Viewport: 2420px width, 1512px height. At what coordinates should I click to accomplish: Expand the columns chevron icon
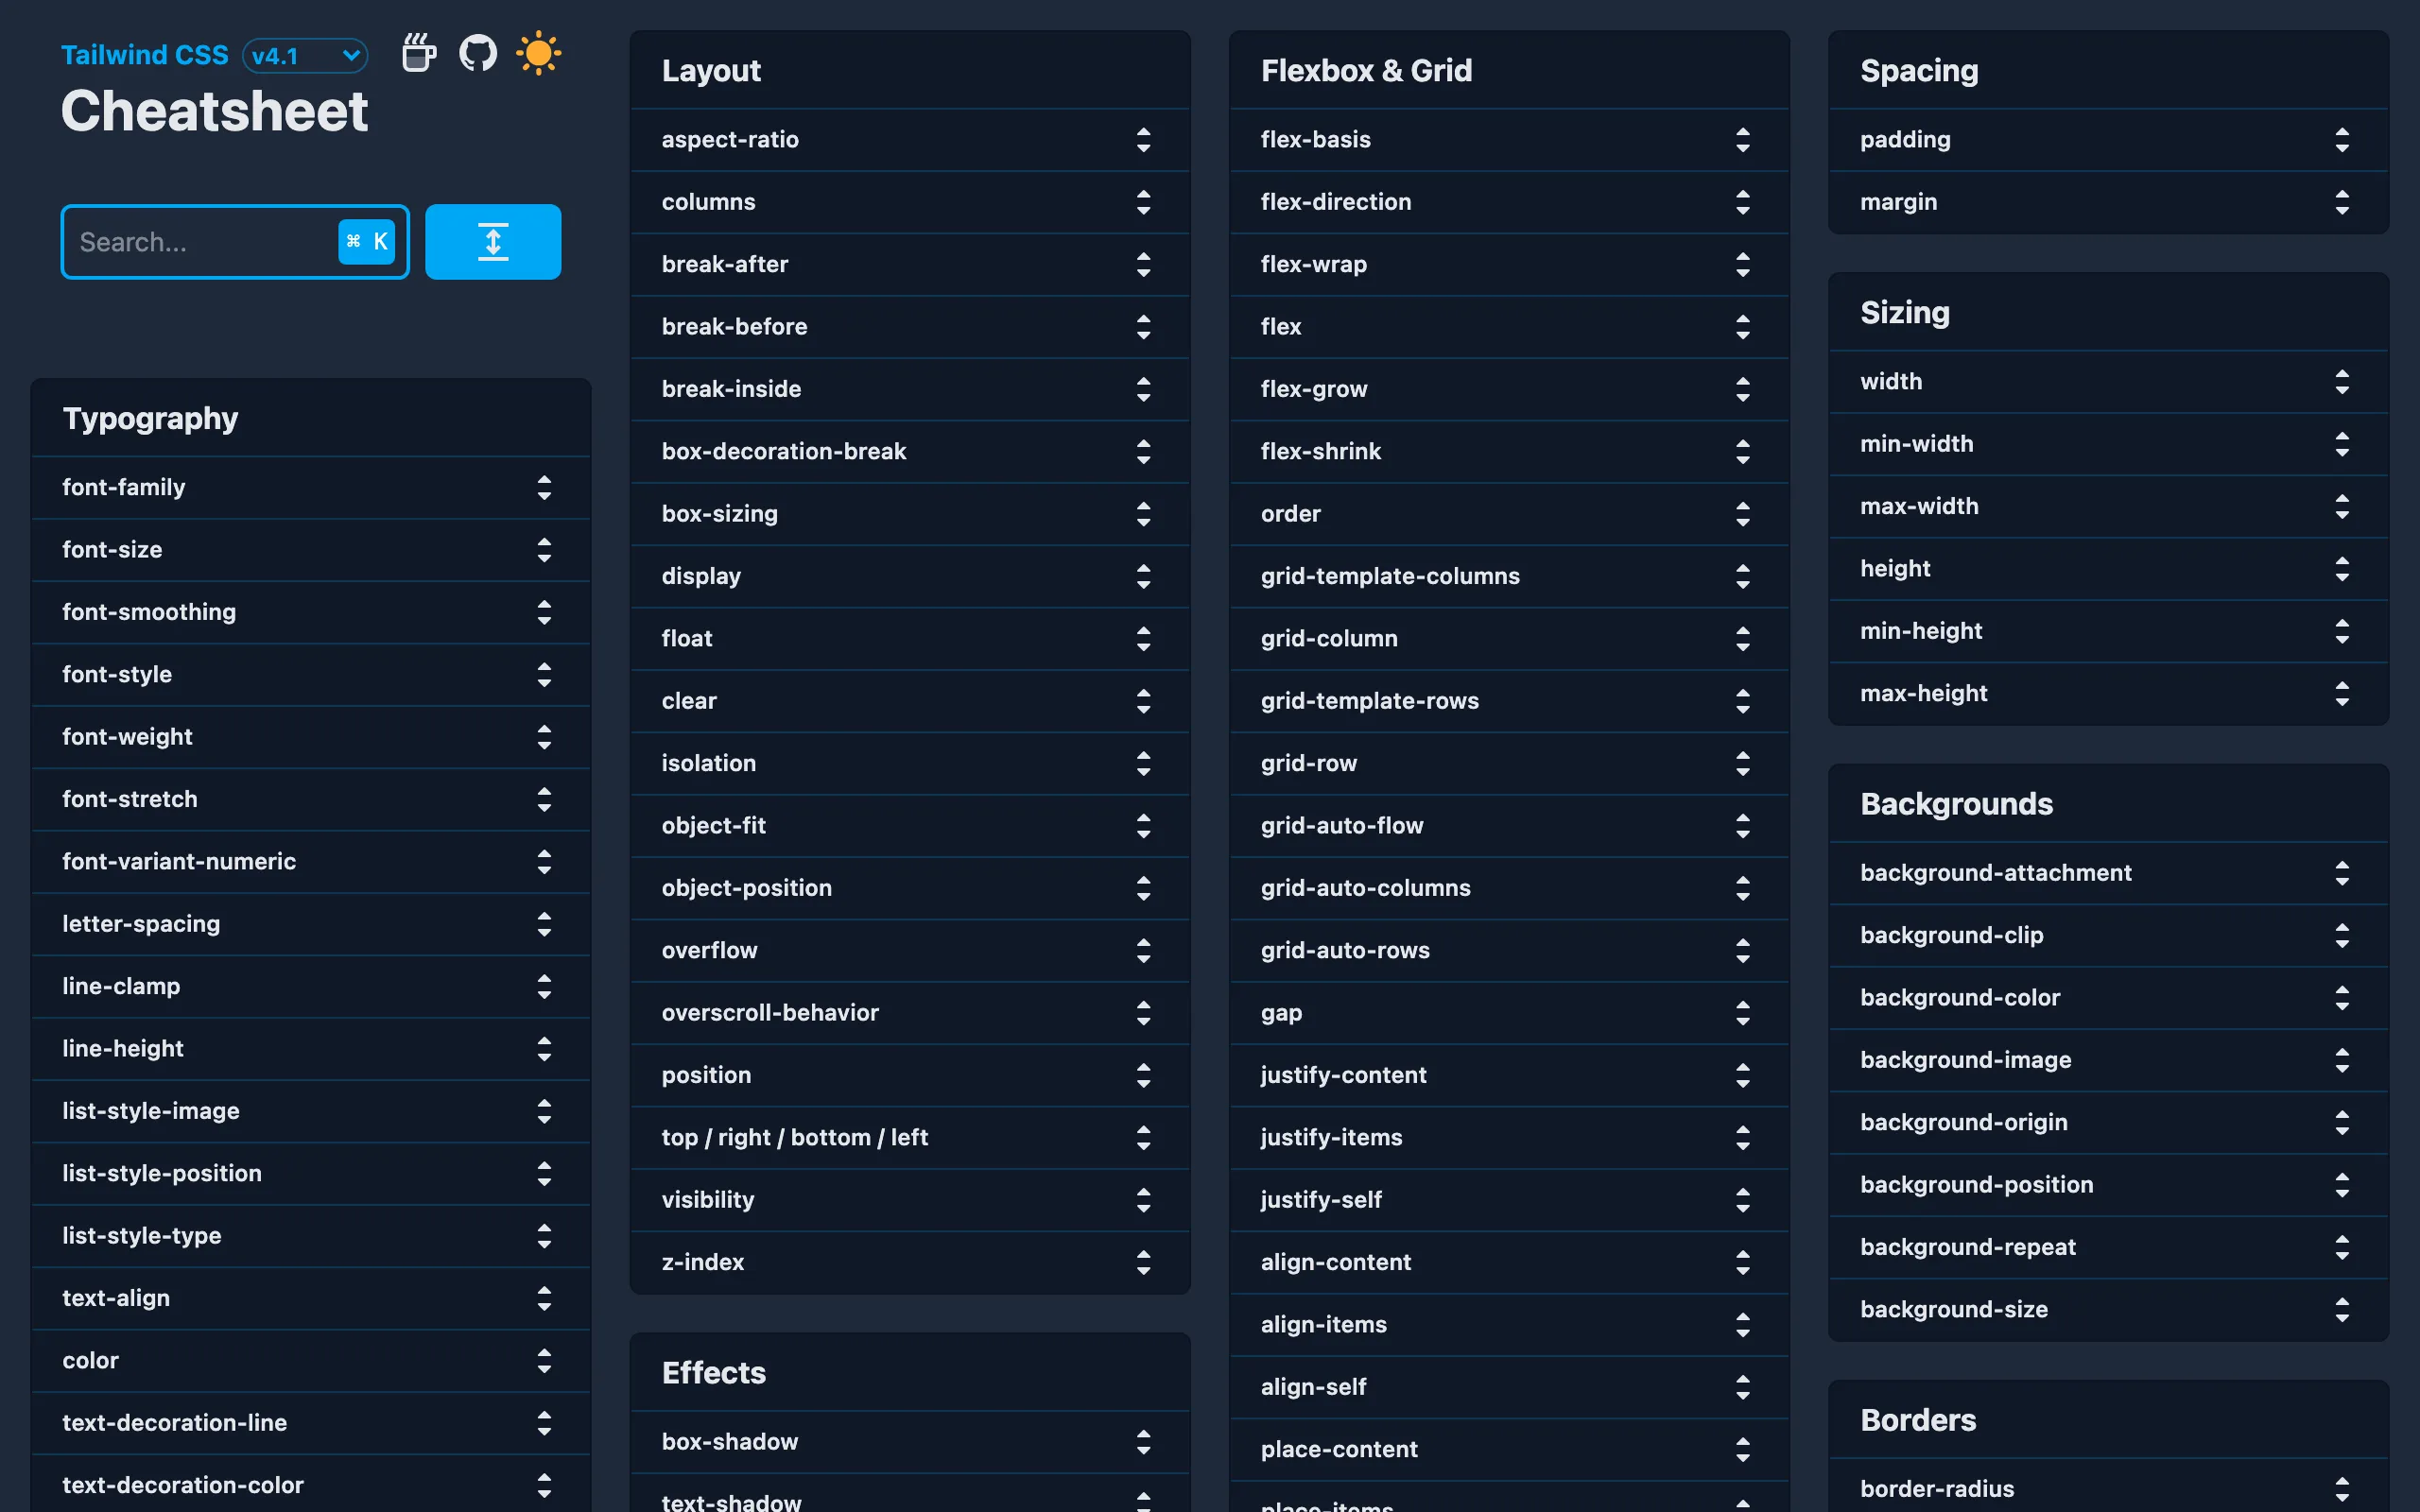(1143, 202)
